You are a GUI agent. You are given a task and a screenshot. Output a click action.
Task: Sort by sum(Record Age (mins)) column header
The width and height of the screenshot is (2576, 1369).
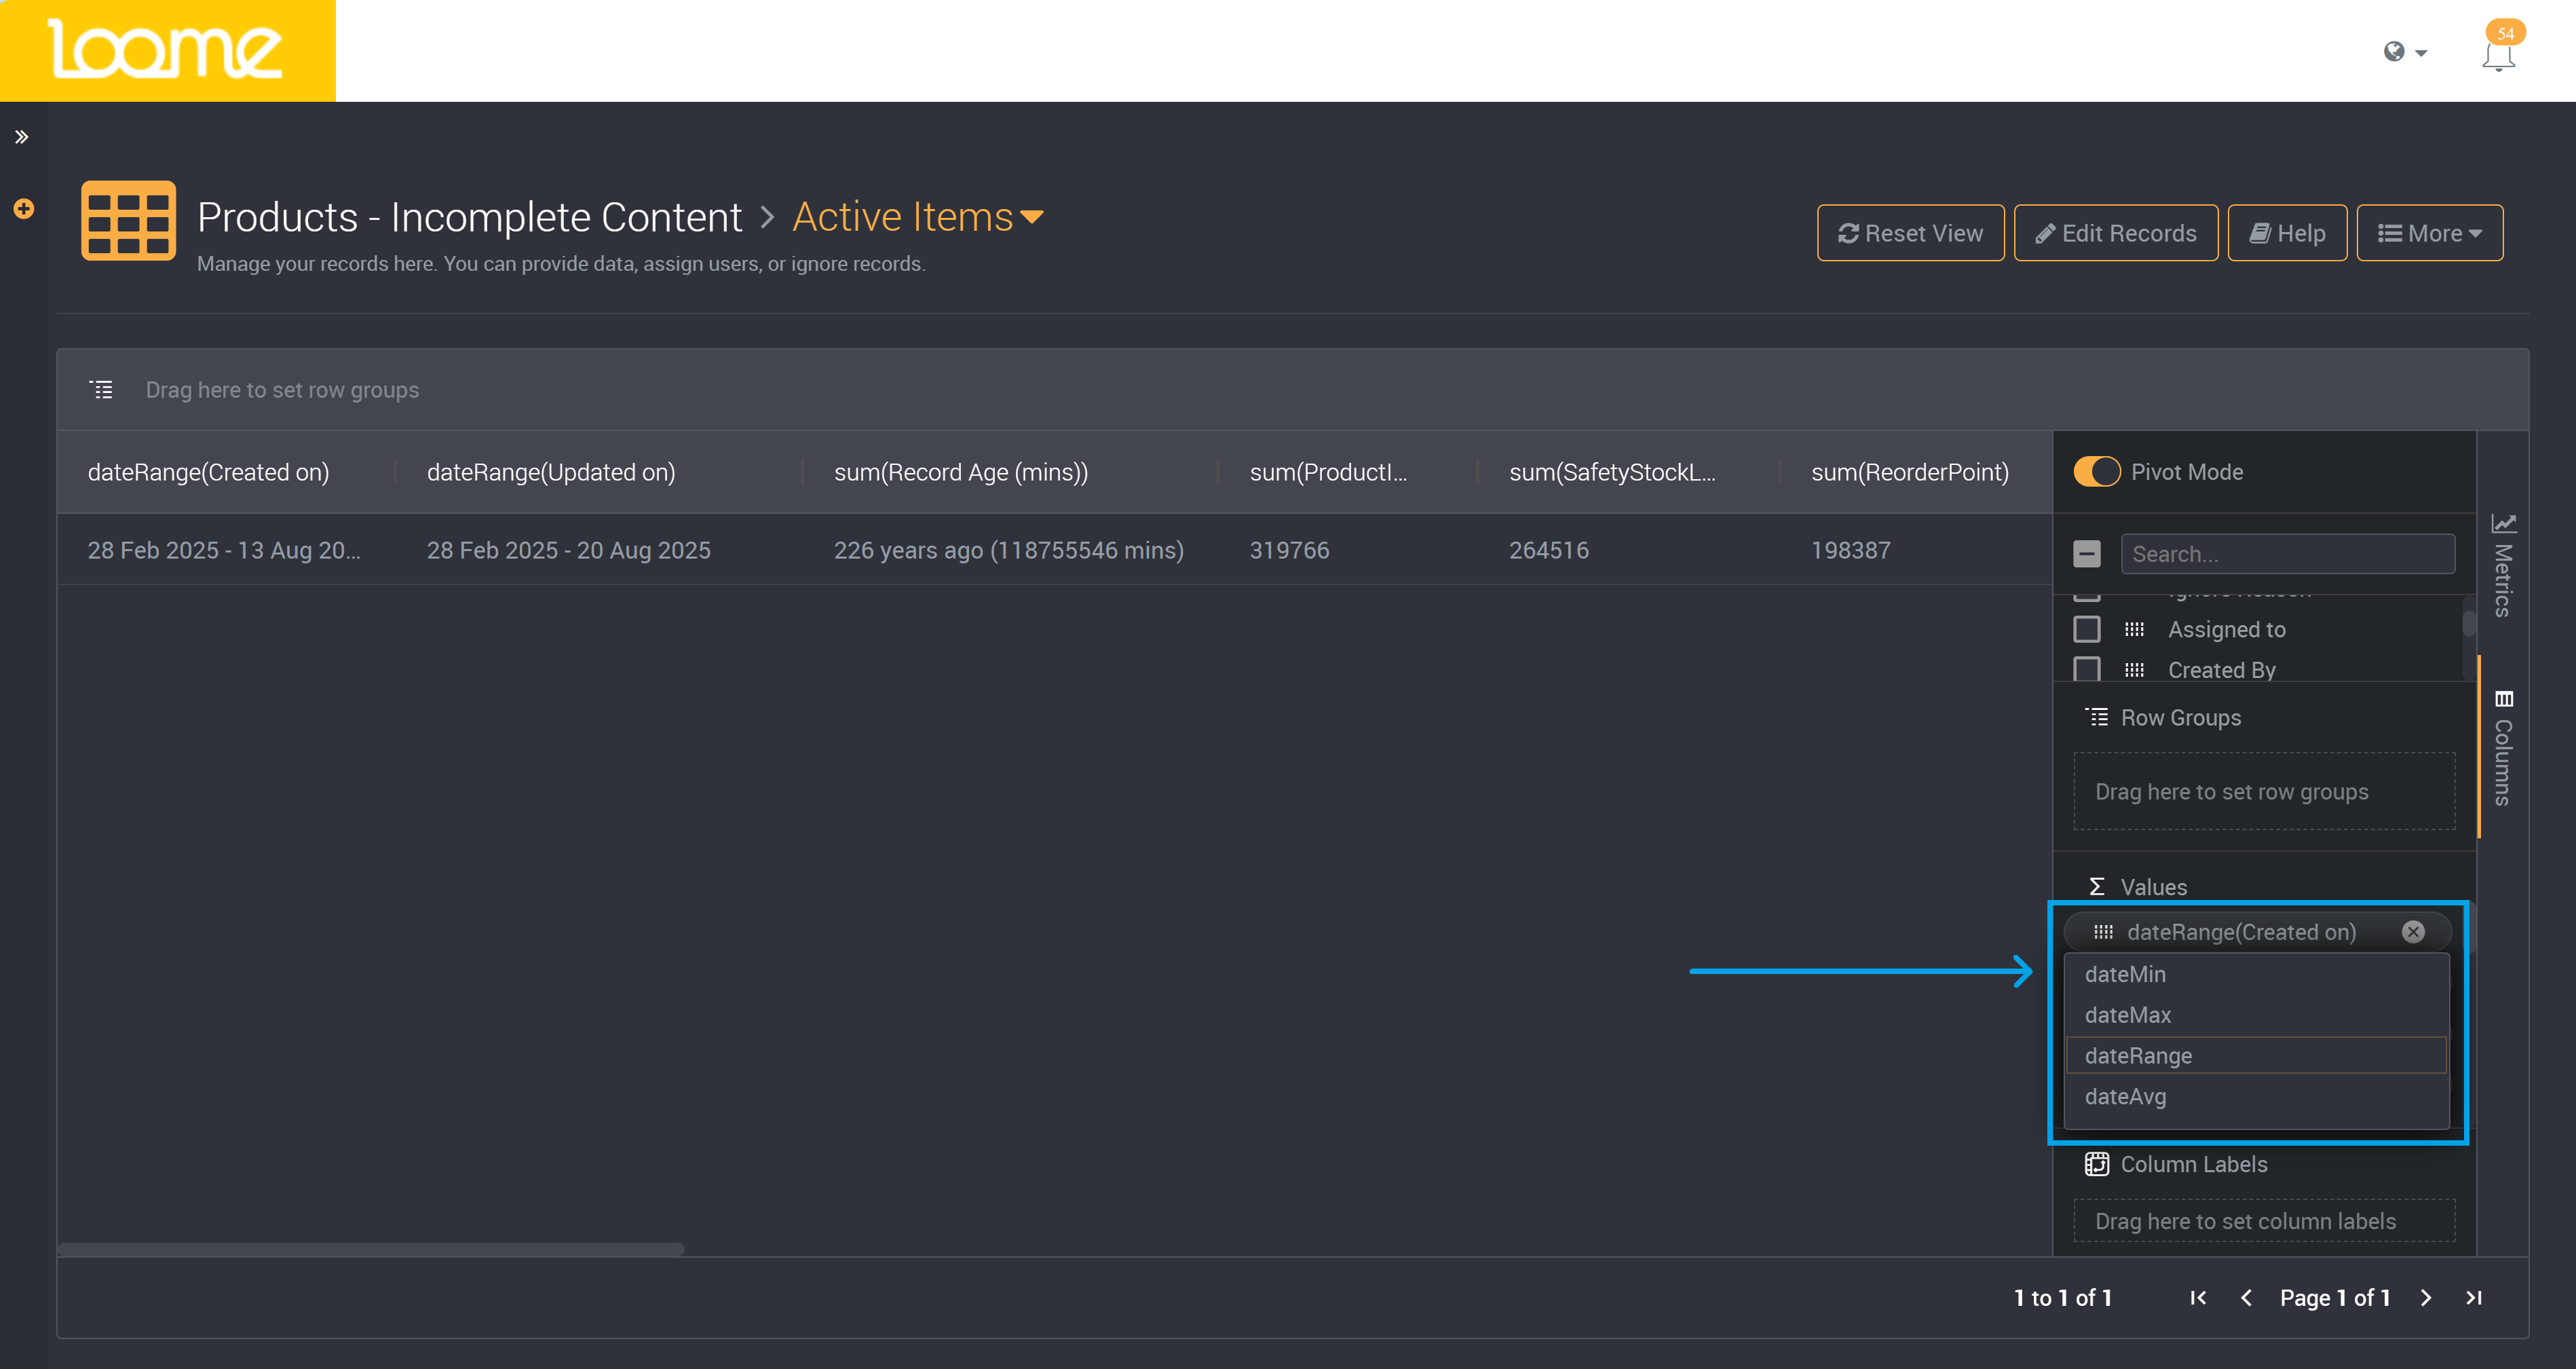coord(961,472)
